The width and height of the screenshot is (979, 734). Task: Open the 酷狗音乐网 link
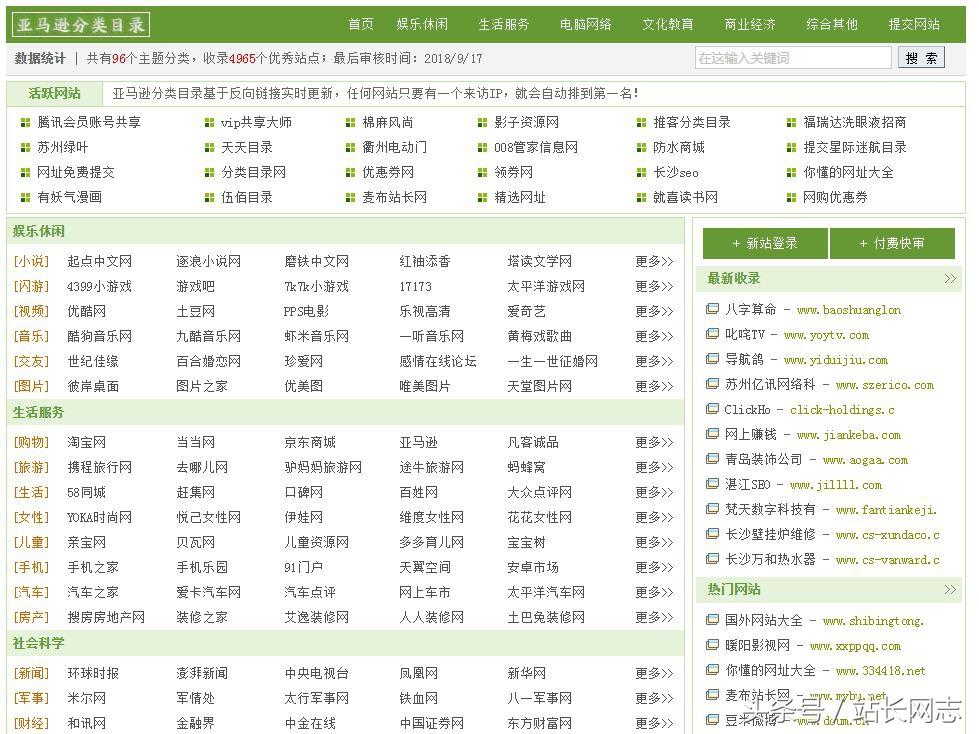(99, 336)
